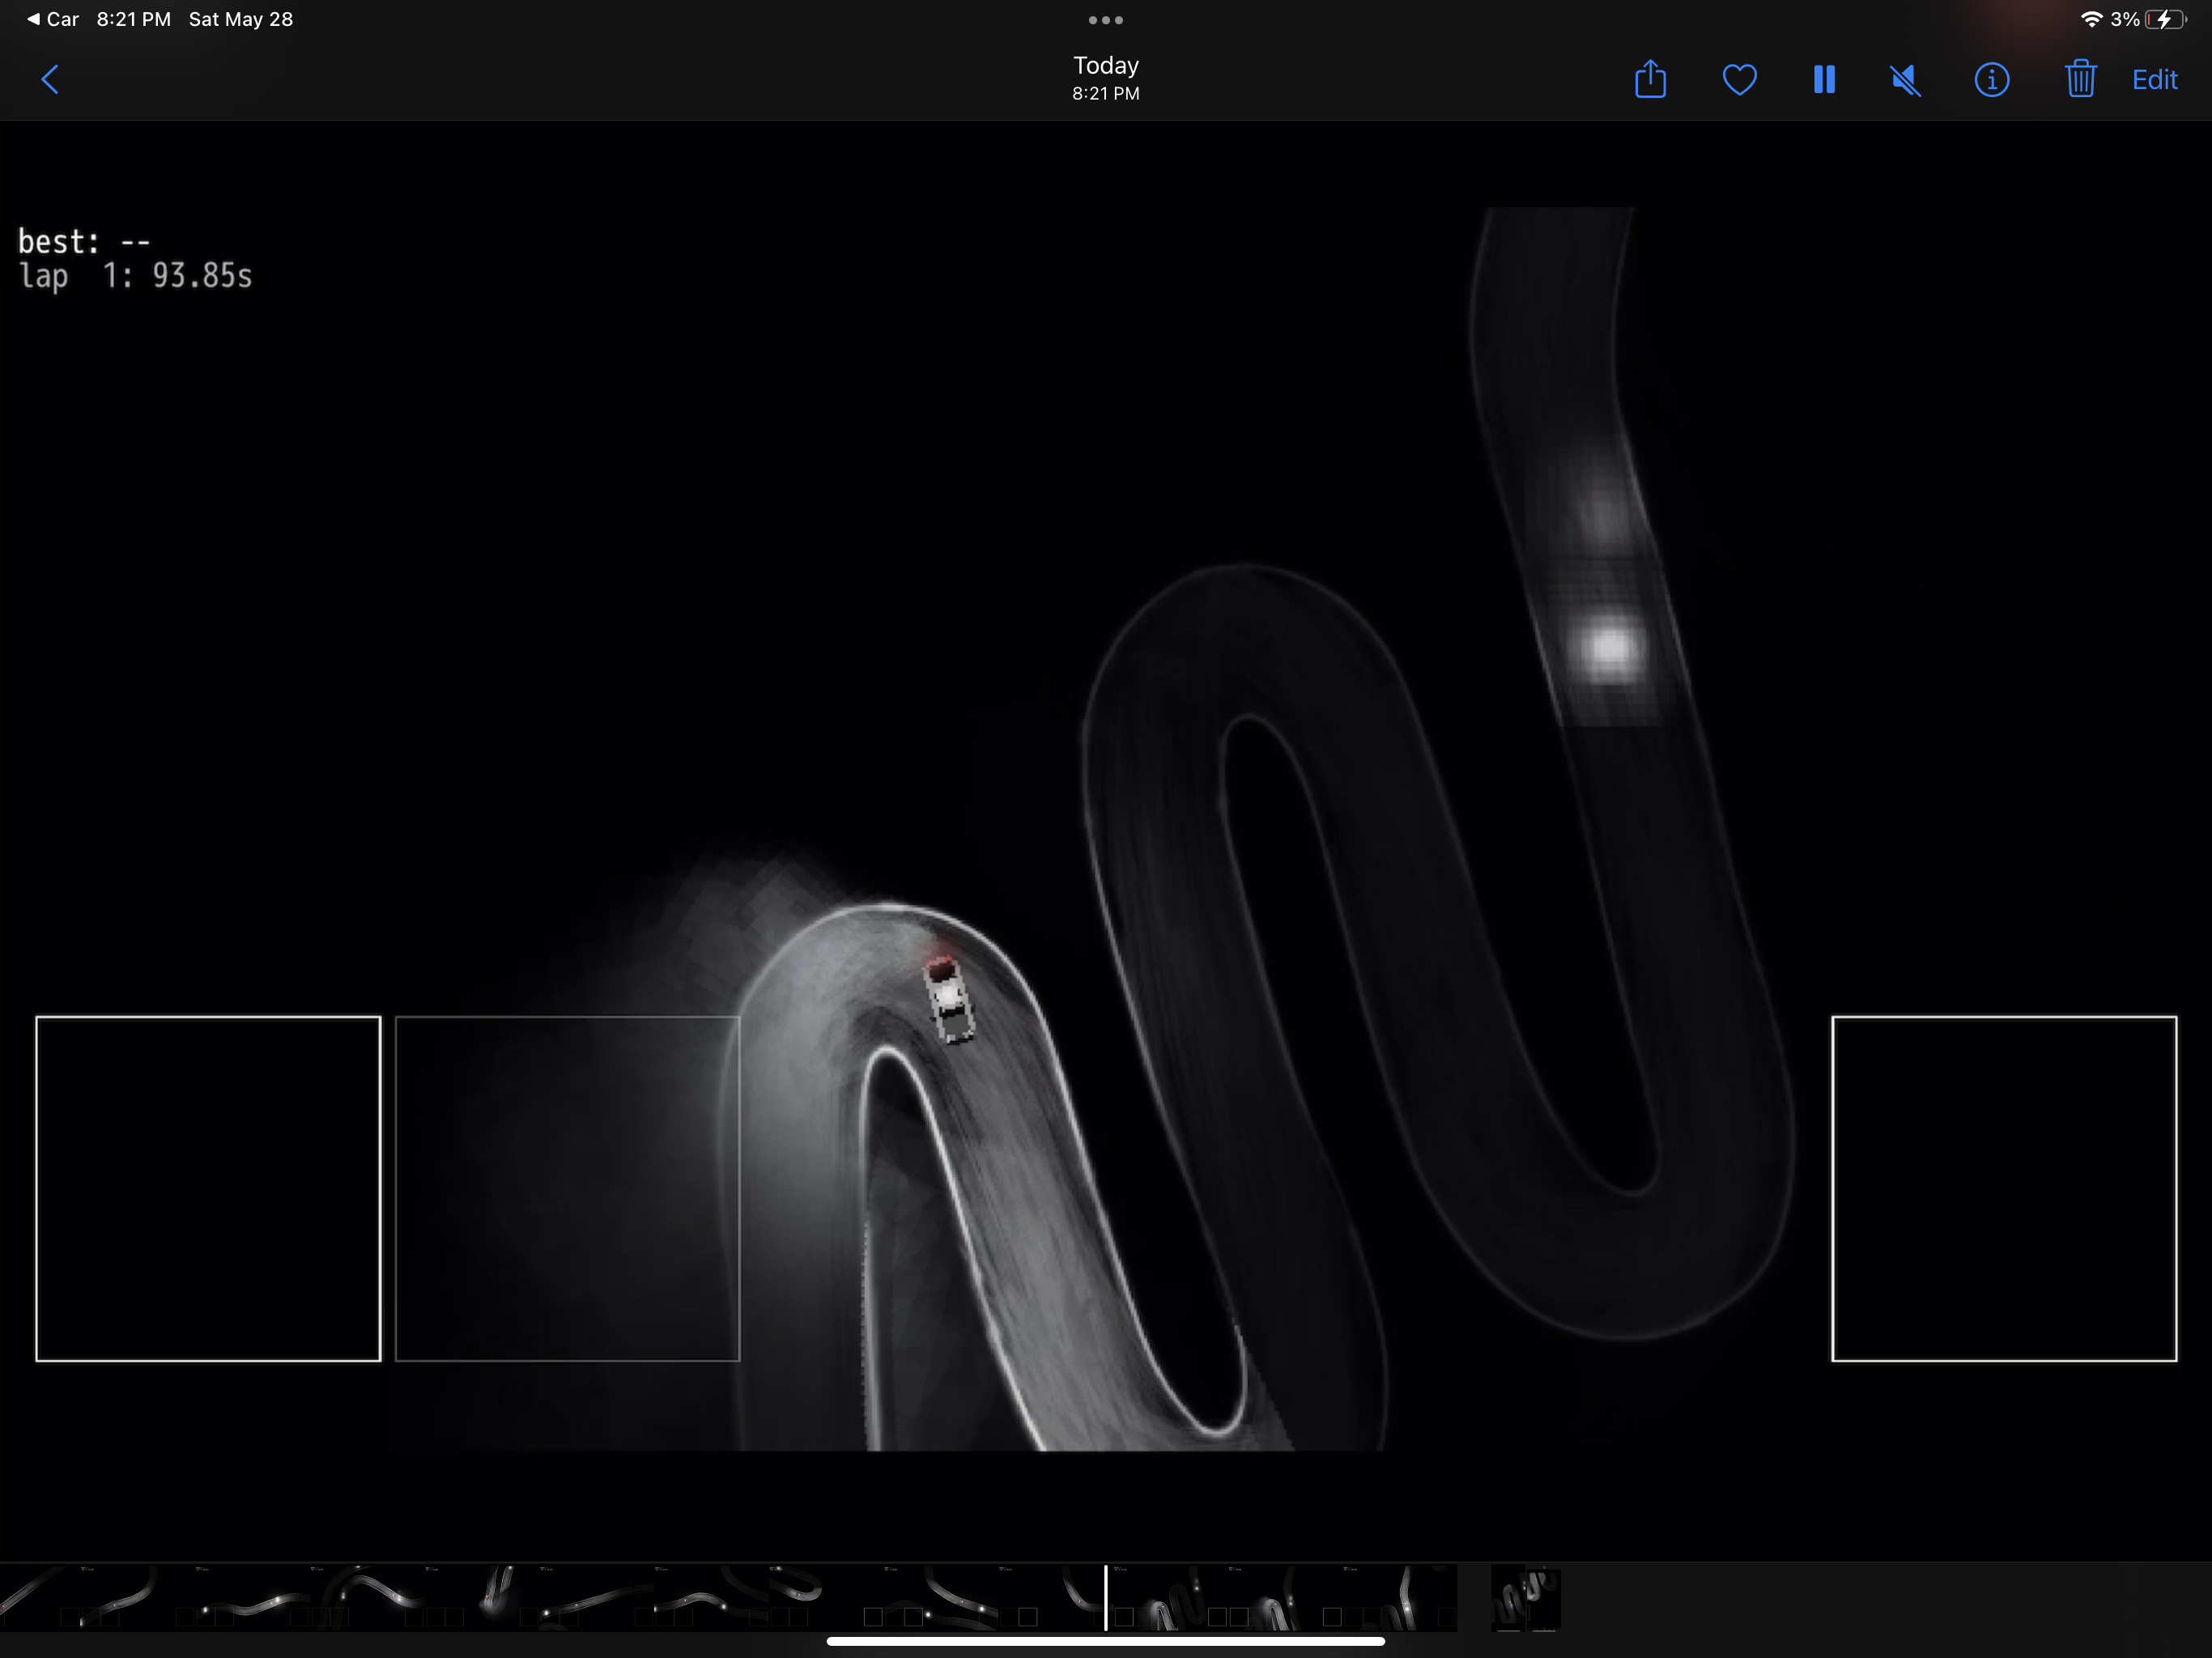This screenshot has height=1658, width=2212.
Task: Favorite this video with the heart icon
Action: [x=1739, y=80]
